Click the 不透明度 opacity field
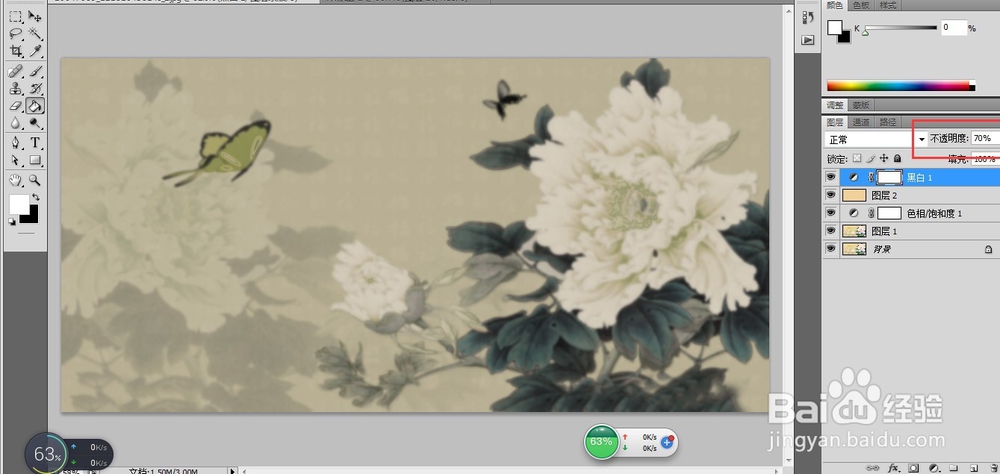 click(x=986, y=138)
